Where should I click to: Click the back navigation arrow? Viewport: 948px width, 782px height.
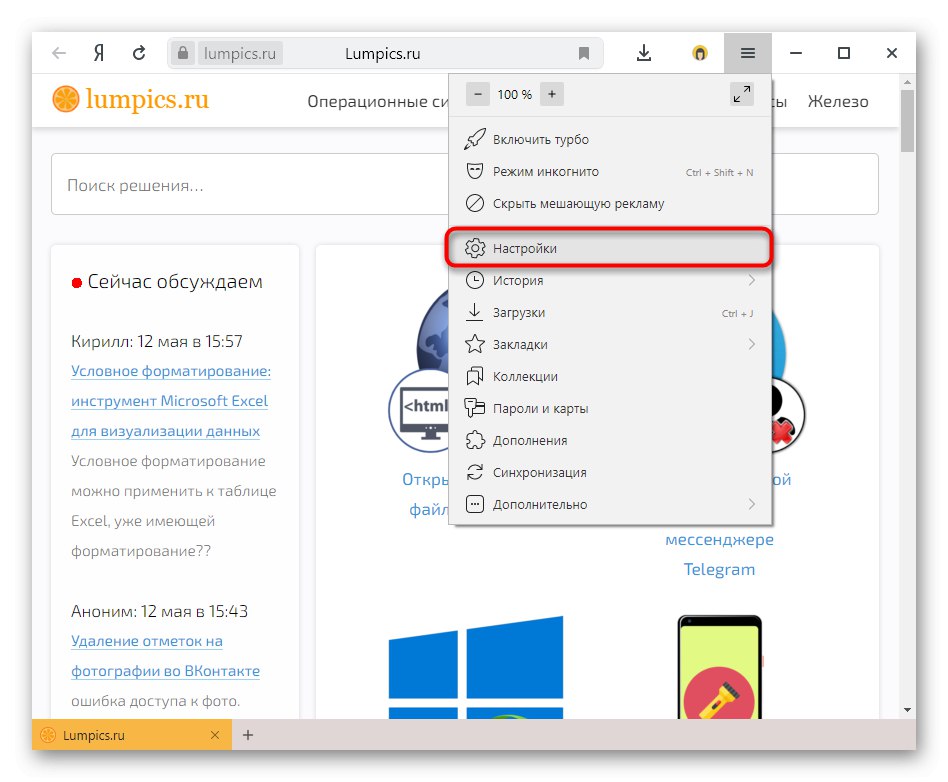59,53
